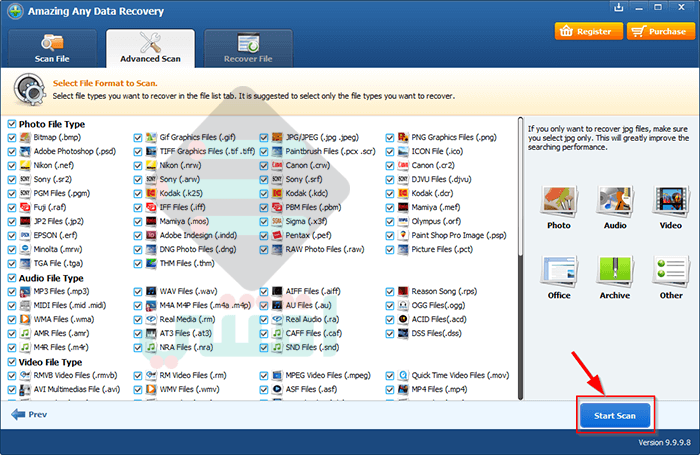Toggle the RAW Photo Files (.raw) checkbox
Viewport: 700px width, 455px height.
click(264, 250)
